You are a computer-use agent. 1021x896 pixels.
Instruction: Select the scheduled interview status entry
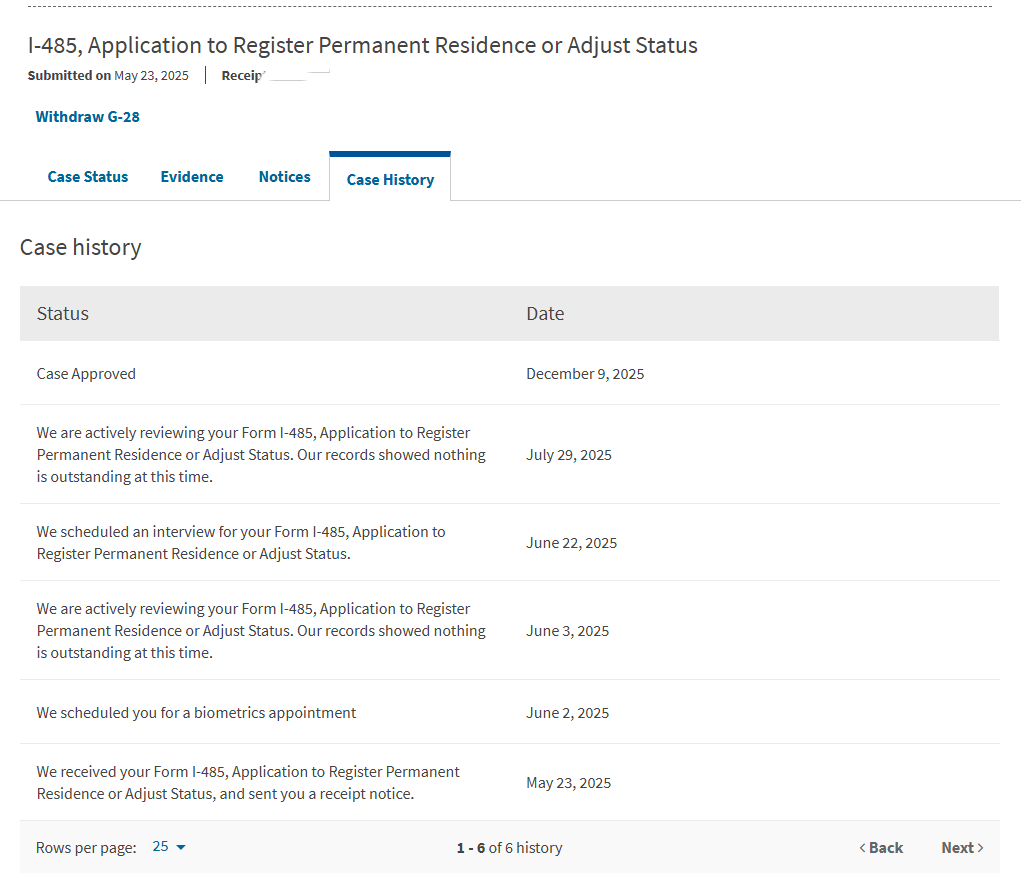[241, 543]
